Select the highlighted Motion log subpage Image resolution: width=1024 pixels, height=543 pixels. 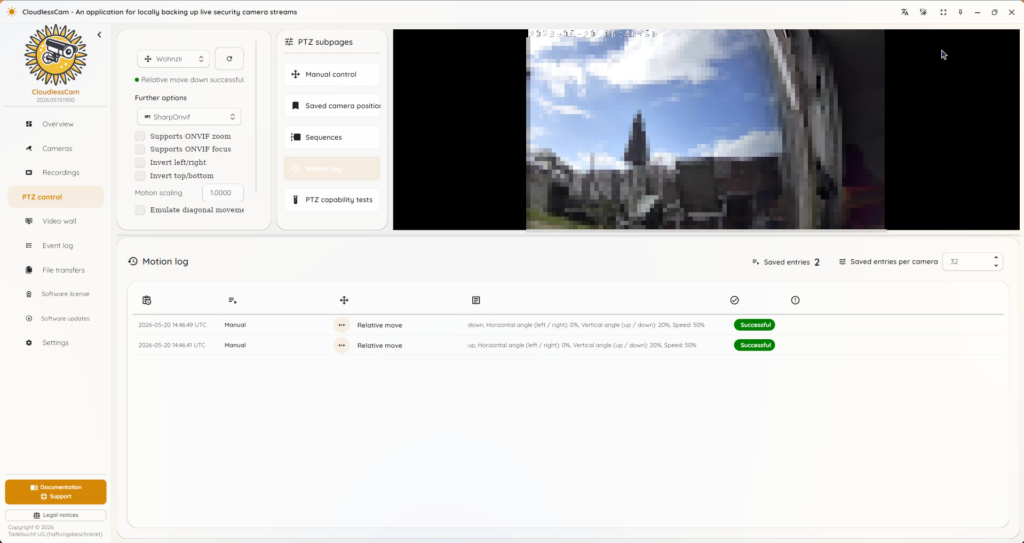pyautogui.click(x=332, y=169)
